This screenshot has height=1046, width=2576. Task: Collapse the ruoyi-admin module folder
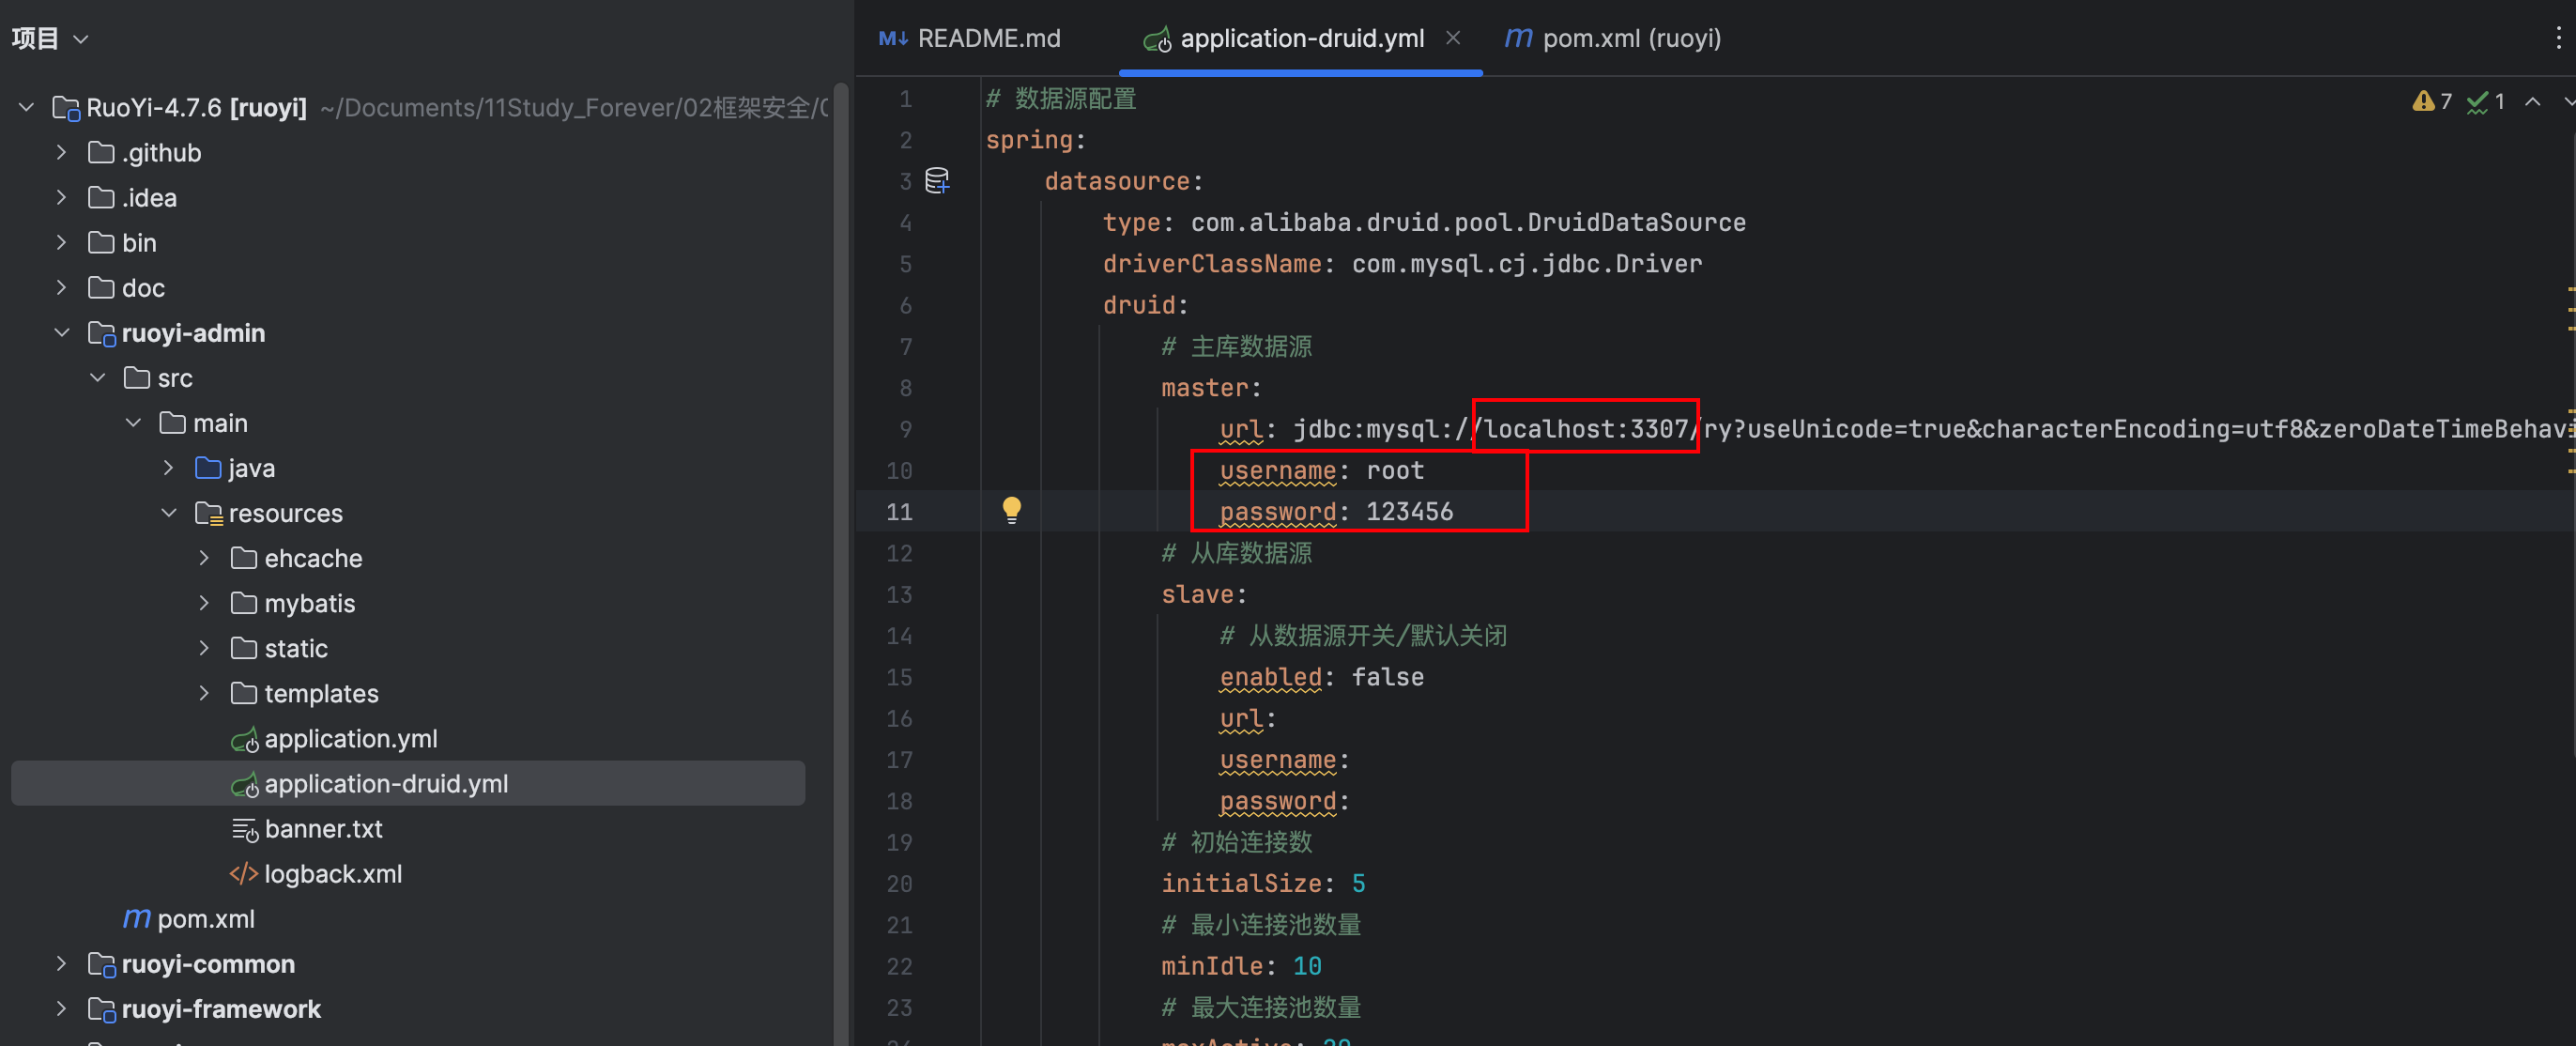pyautogui.click(x=62, y=333)
